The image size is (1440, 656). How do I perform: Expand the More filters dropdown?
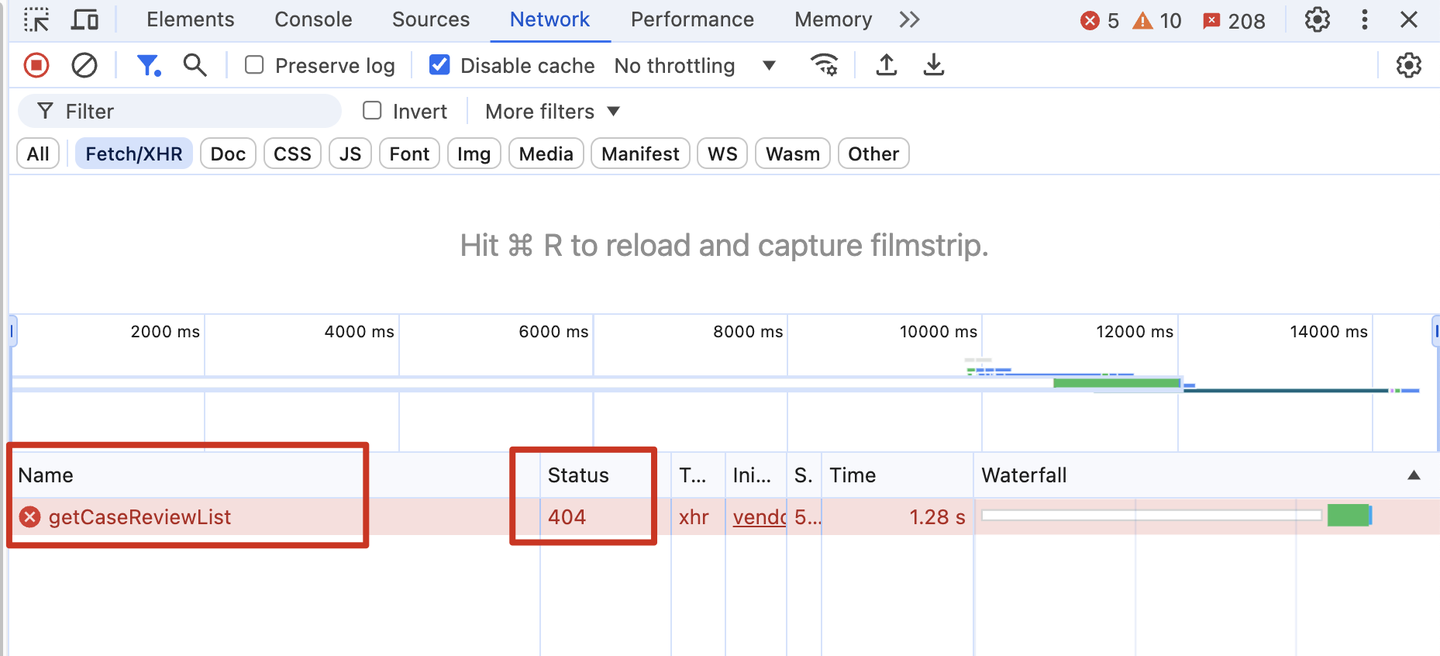point(552,111)
